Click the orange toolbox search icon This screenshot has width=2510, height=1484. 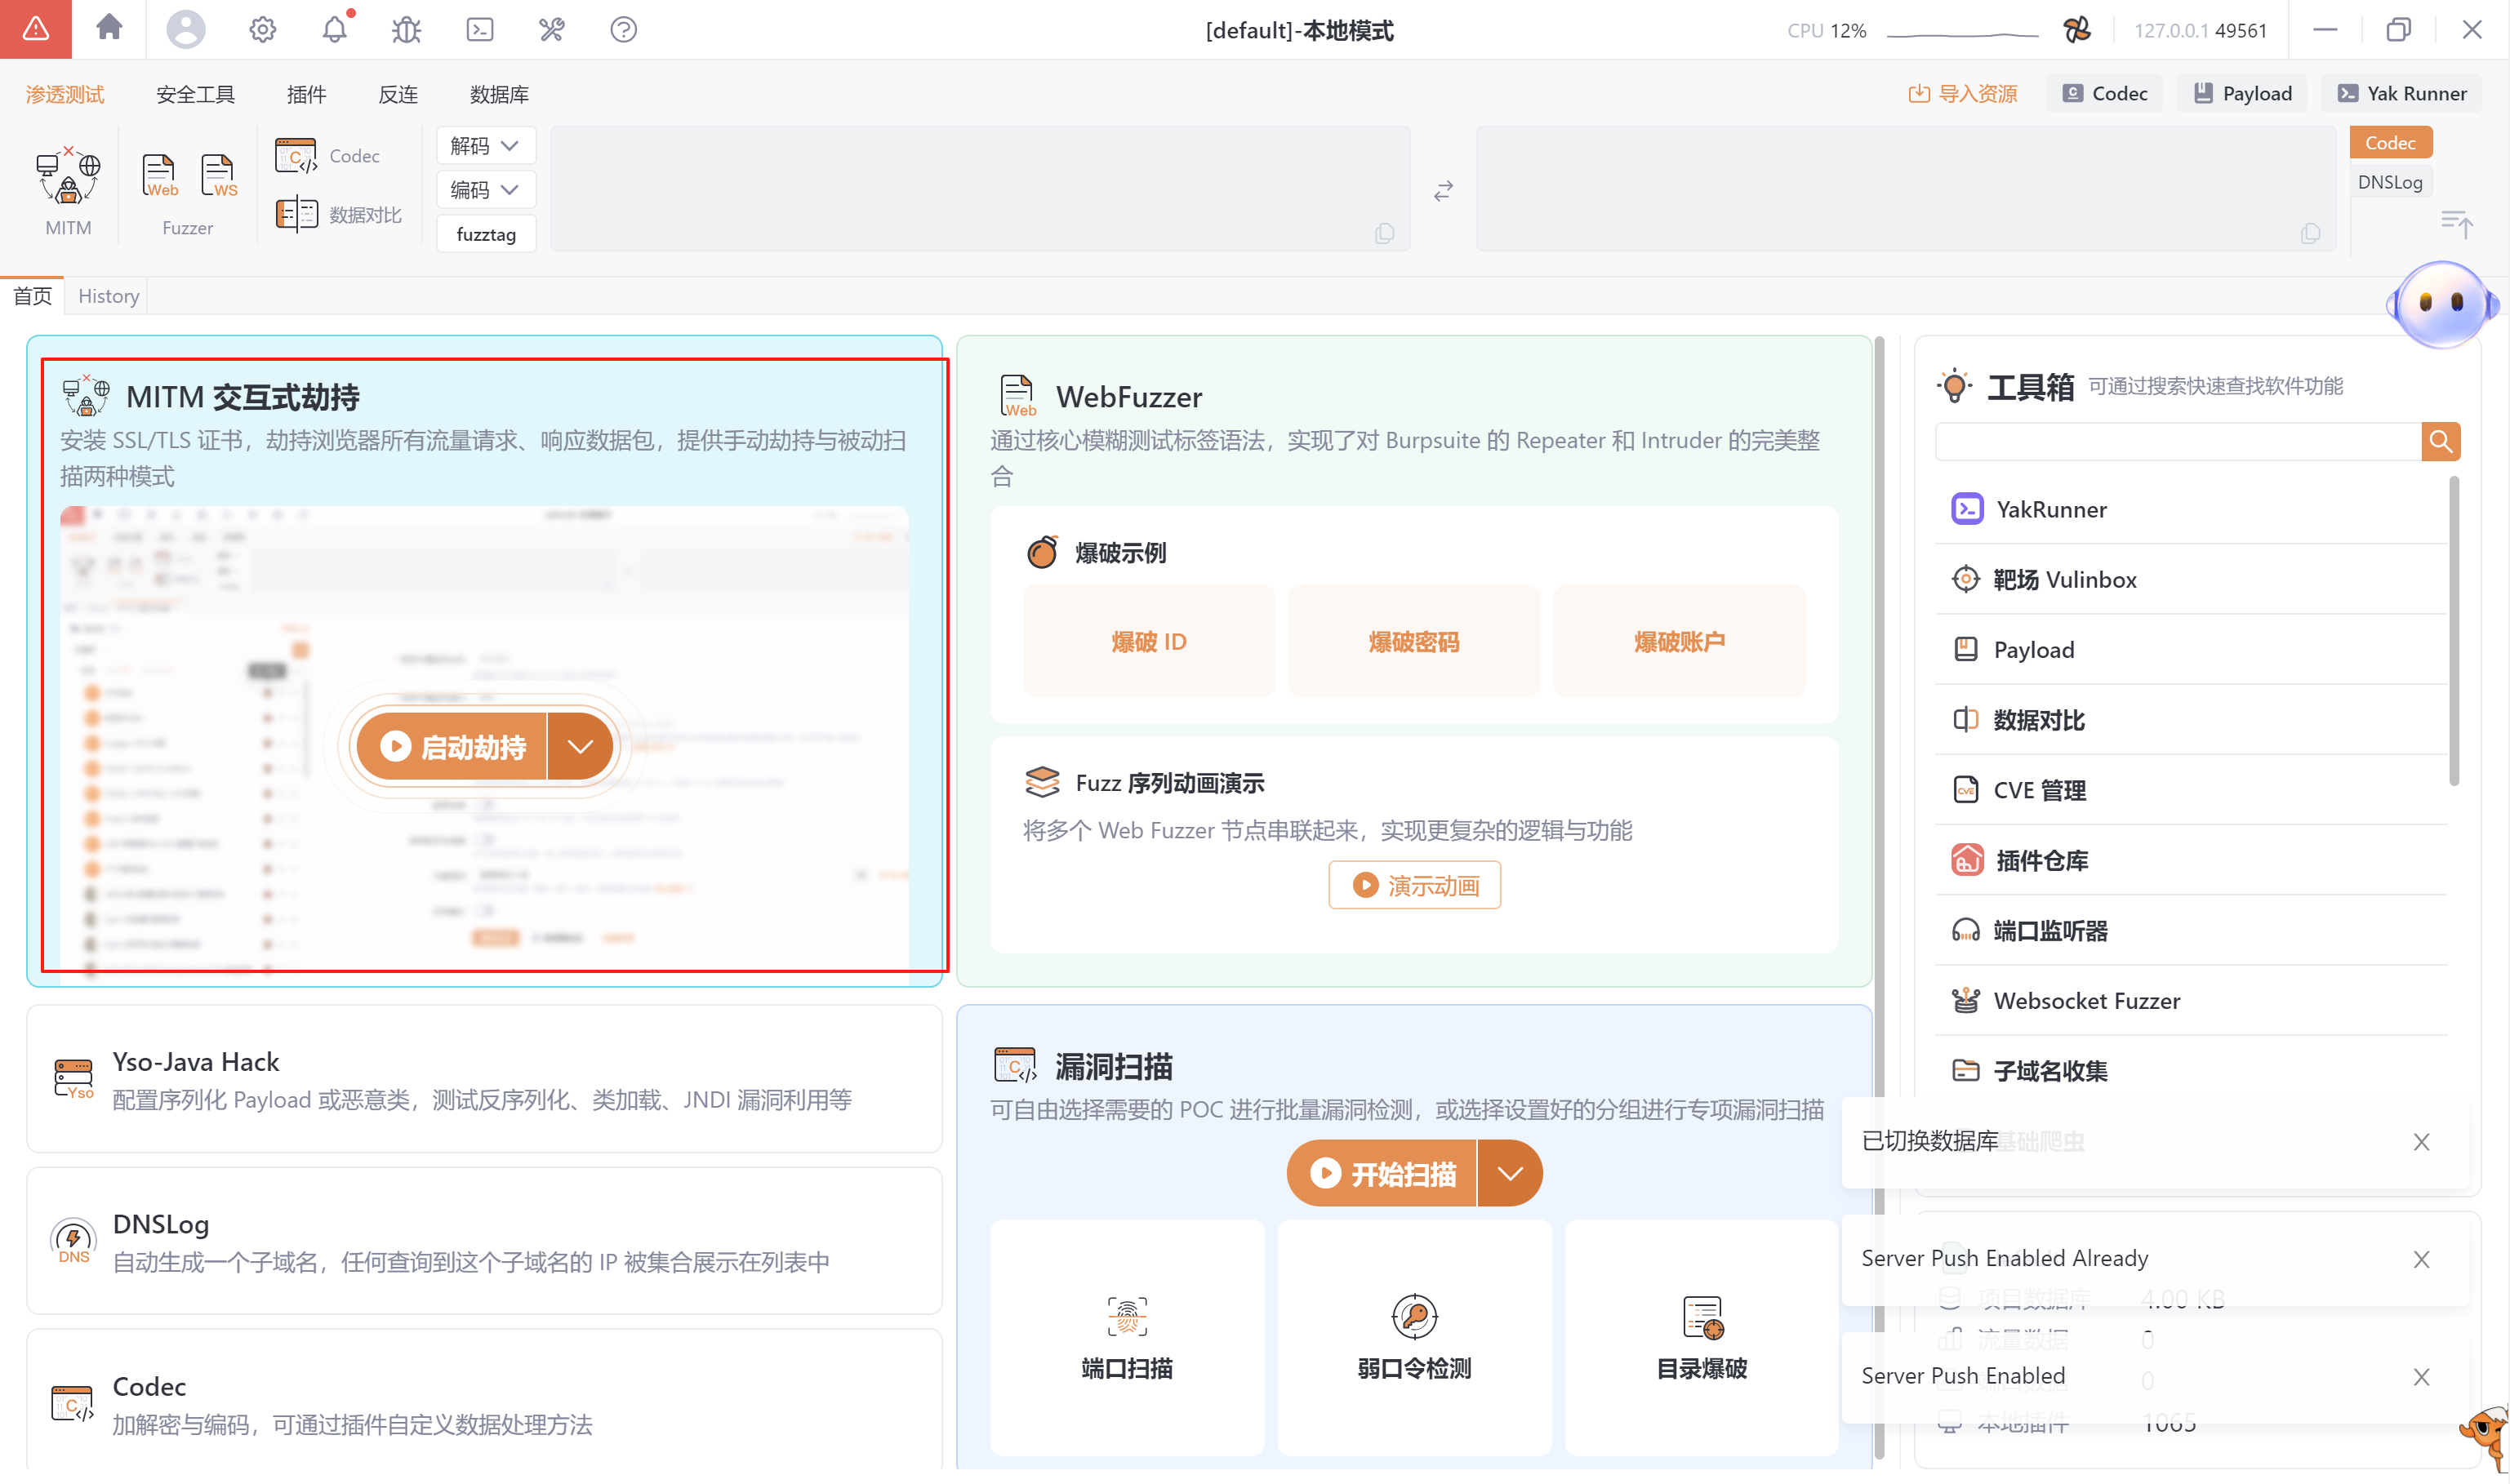click(2439, 441)
